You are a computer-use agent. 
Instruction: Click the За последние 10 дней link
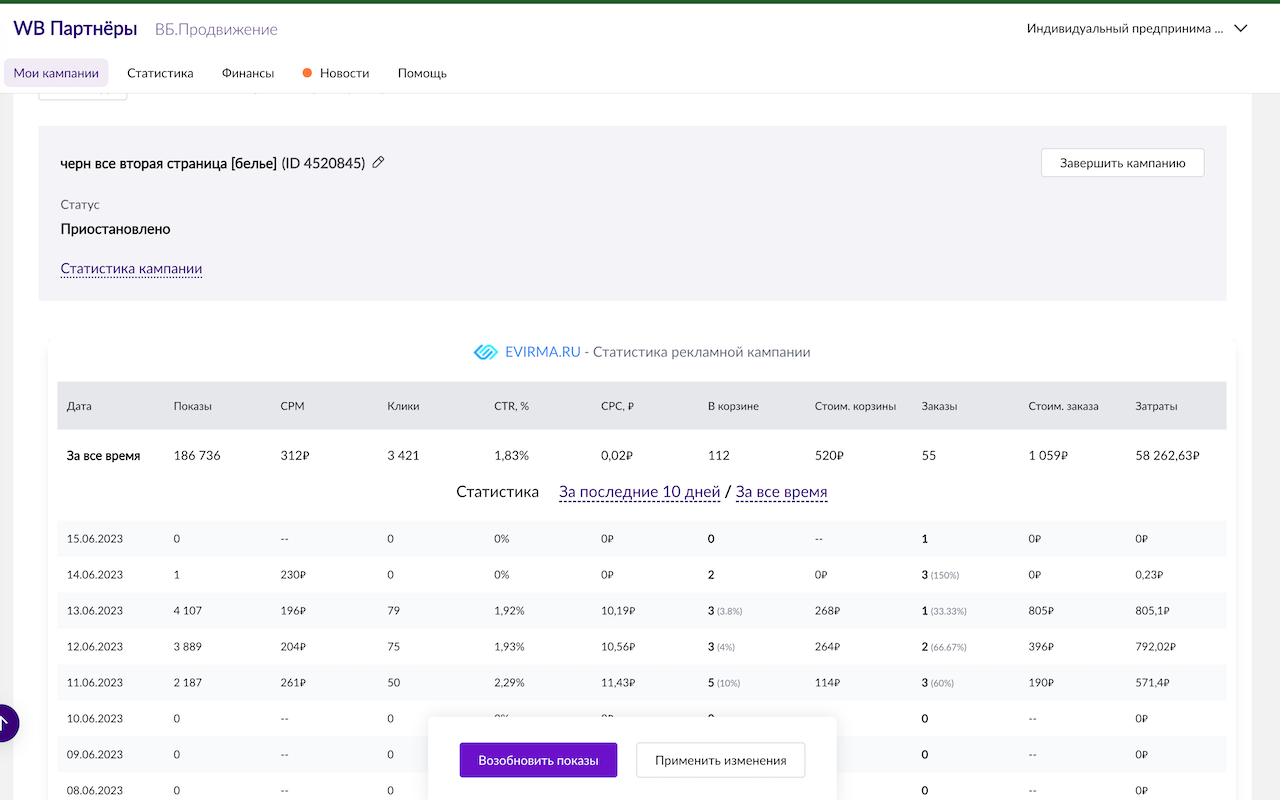tap(639, 491)
